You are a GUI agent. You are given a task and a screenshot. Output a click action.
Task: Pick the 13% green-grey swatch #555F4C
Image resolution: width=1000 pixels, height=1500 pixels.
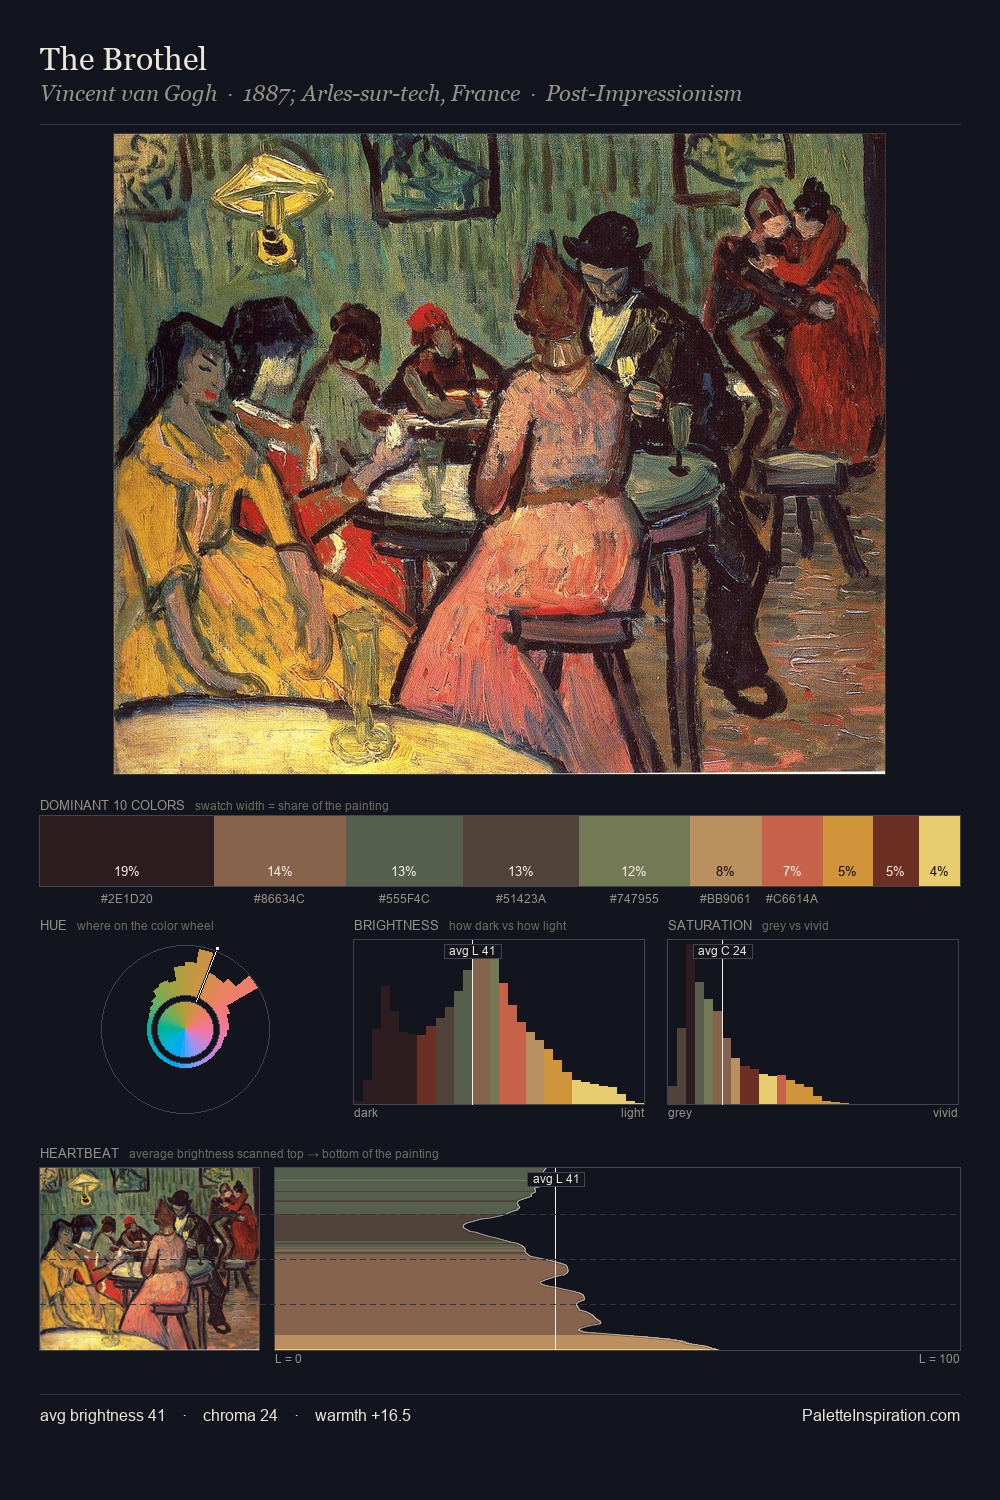404,851
